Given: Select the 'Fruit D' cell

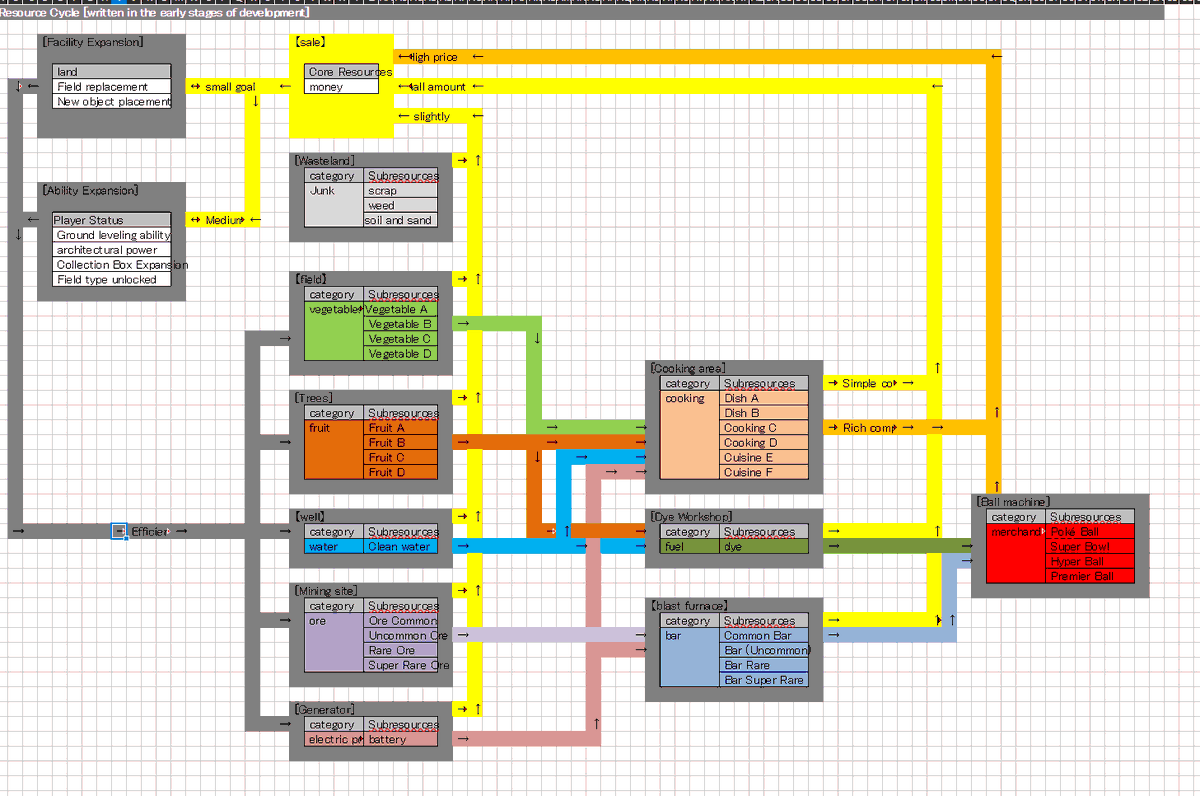Looking at the screenshot, I should [400, 472].
